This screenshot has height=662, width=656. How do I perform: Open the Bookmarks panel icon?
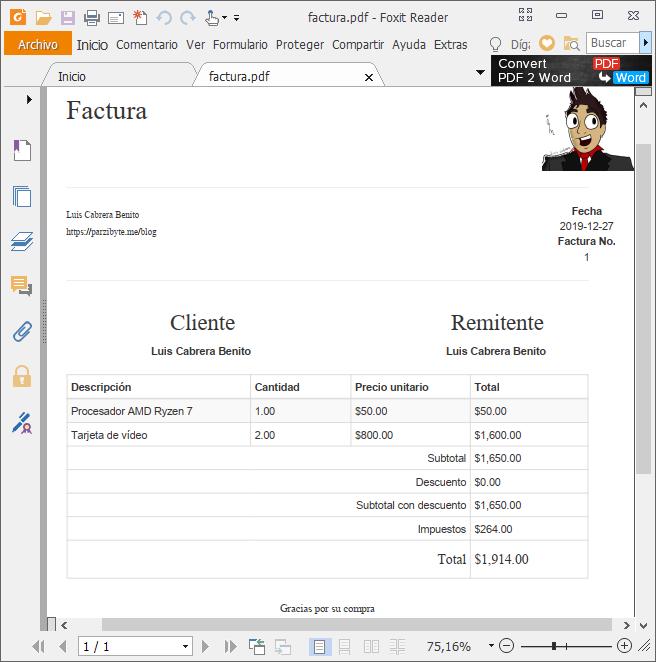[x=22, y=150]
